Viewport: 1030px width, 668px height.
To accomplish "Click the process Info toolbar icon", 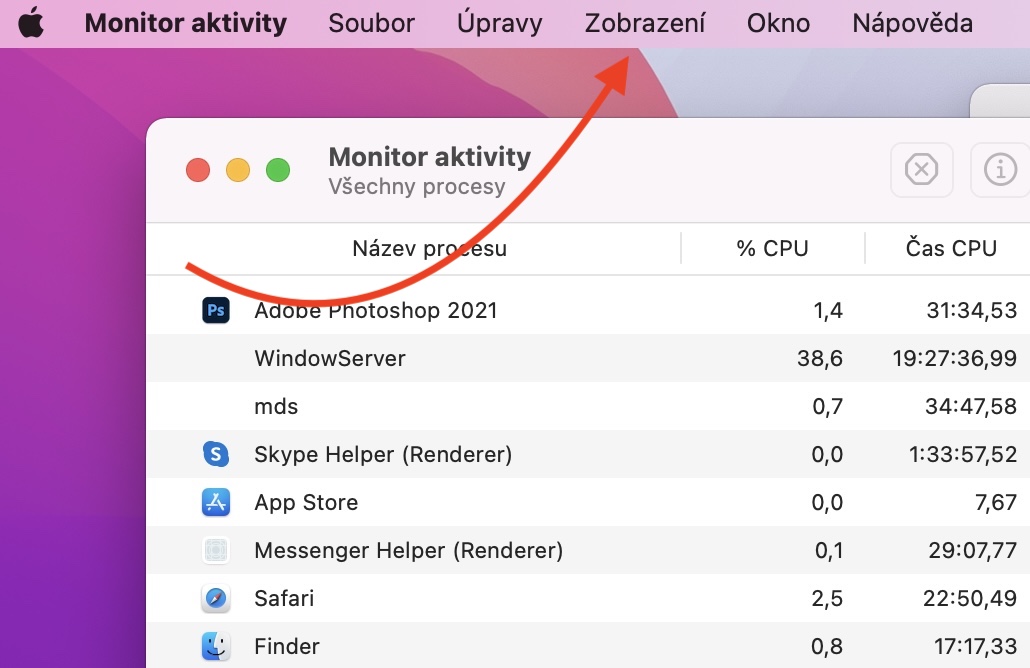I will tap(999, 170).
